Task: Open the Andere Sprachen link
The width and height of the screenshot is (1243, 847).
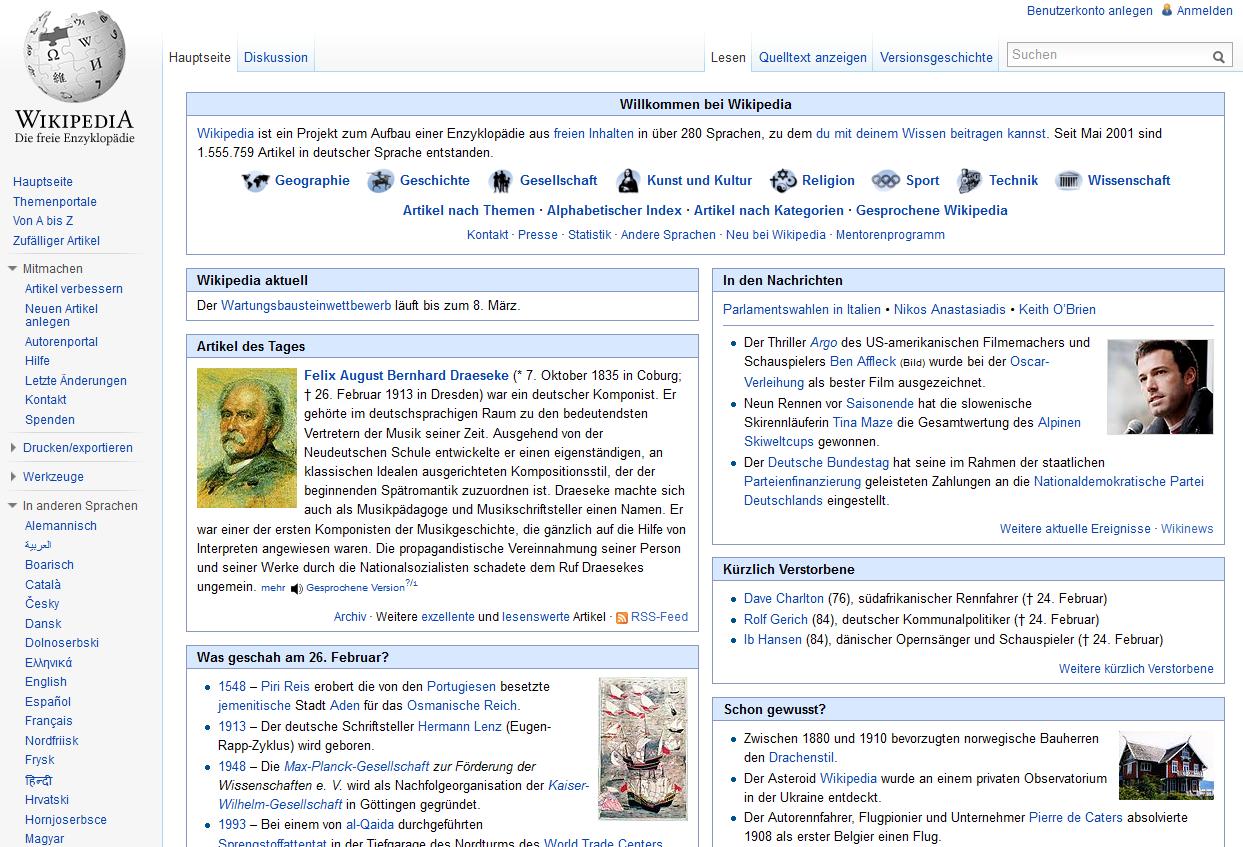Action: [x=668, y=235]
